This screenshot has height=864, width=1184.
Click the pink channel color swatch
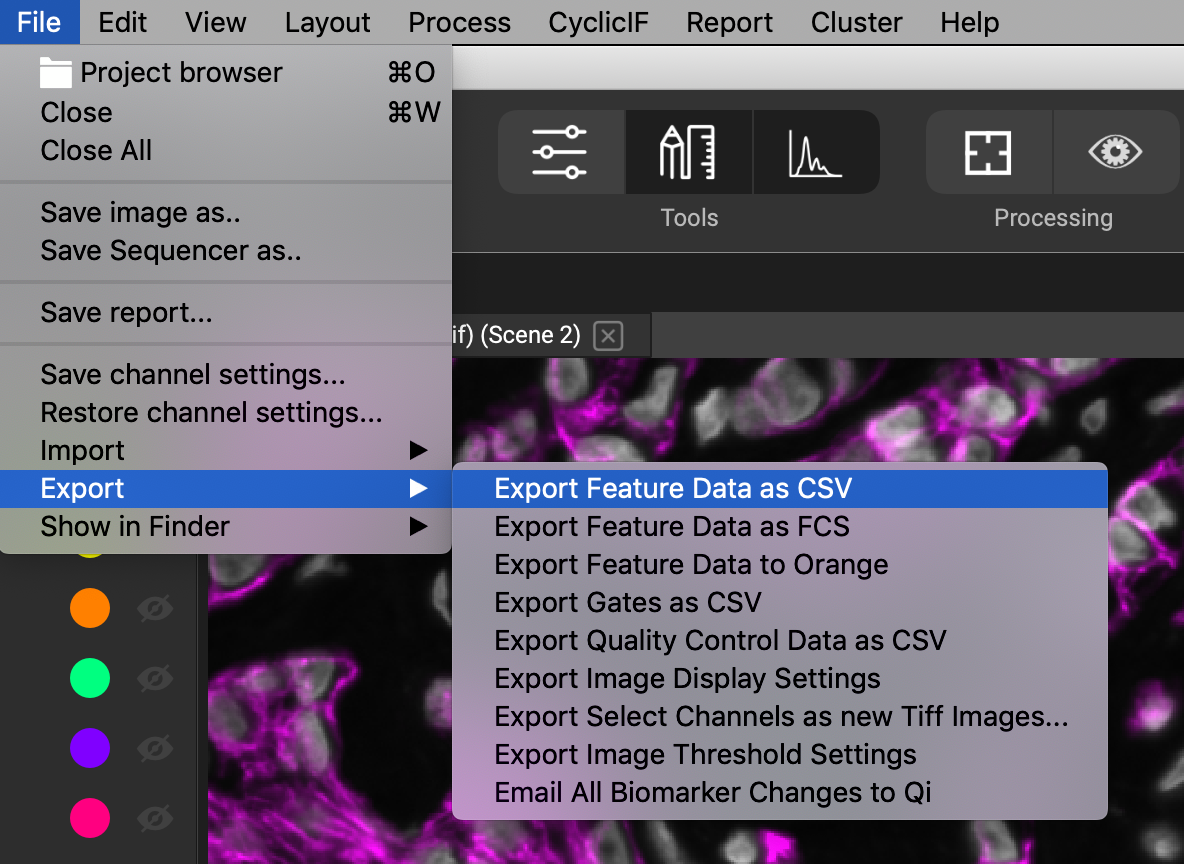coord(90,818)
